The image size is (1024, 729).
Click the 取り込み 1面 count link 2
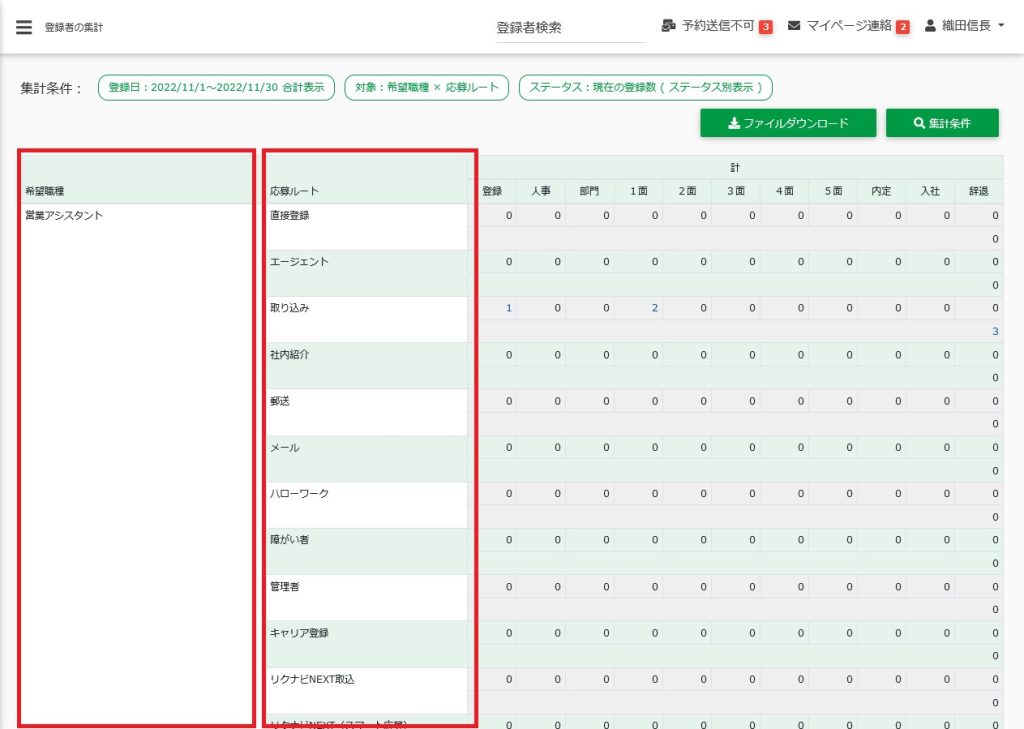click(655, 308)
